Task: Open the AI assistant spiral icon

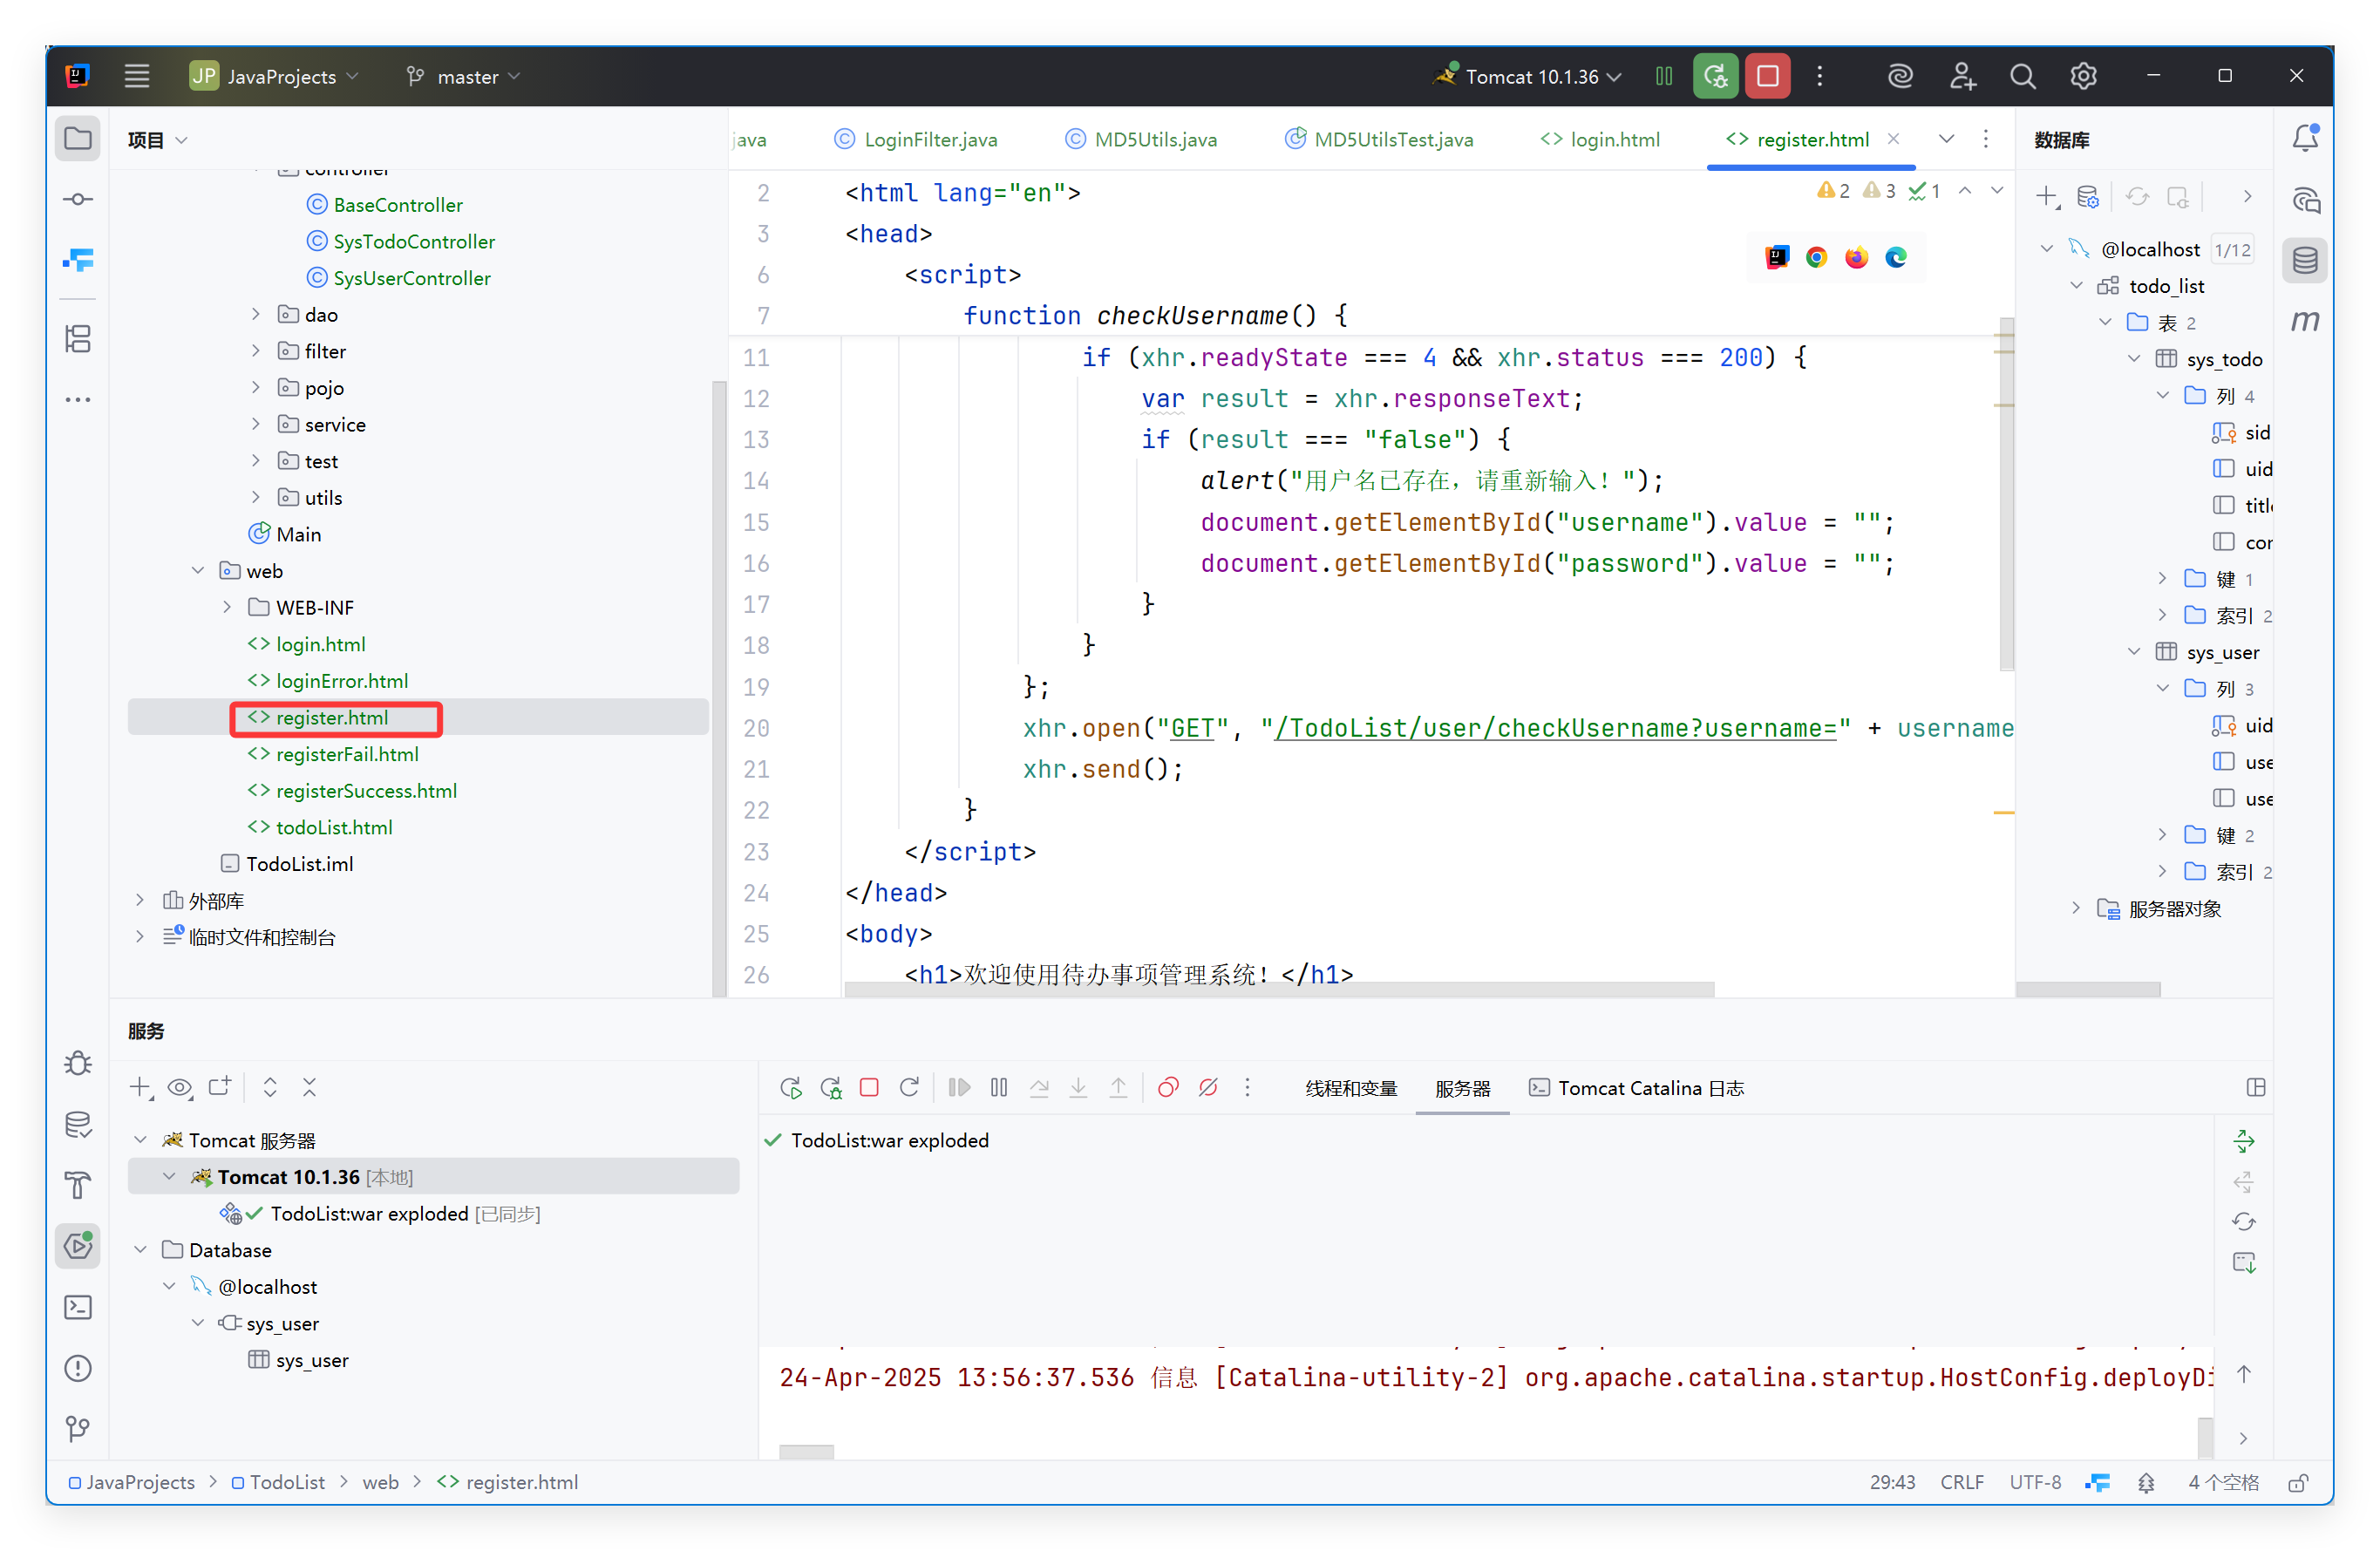Action: coord(1900,76)
